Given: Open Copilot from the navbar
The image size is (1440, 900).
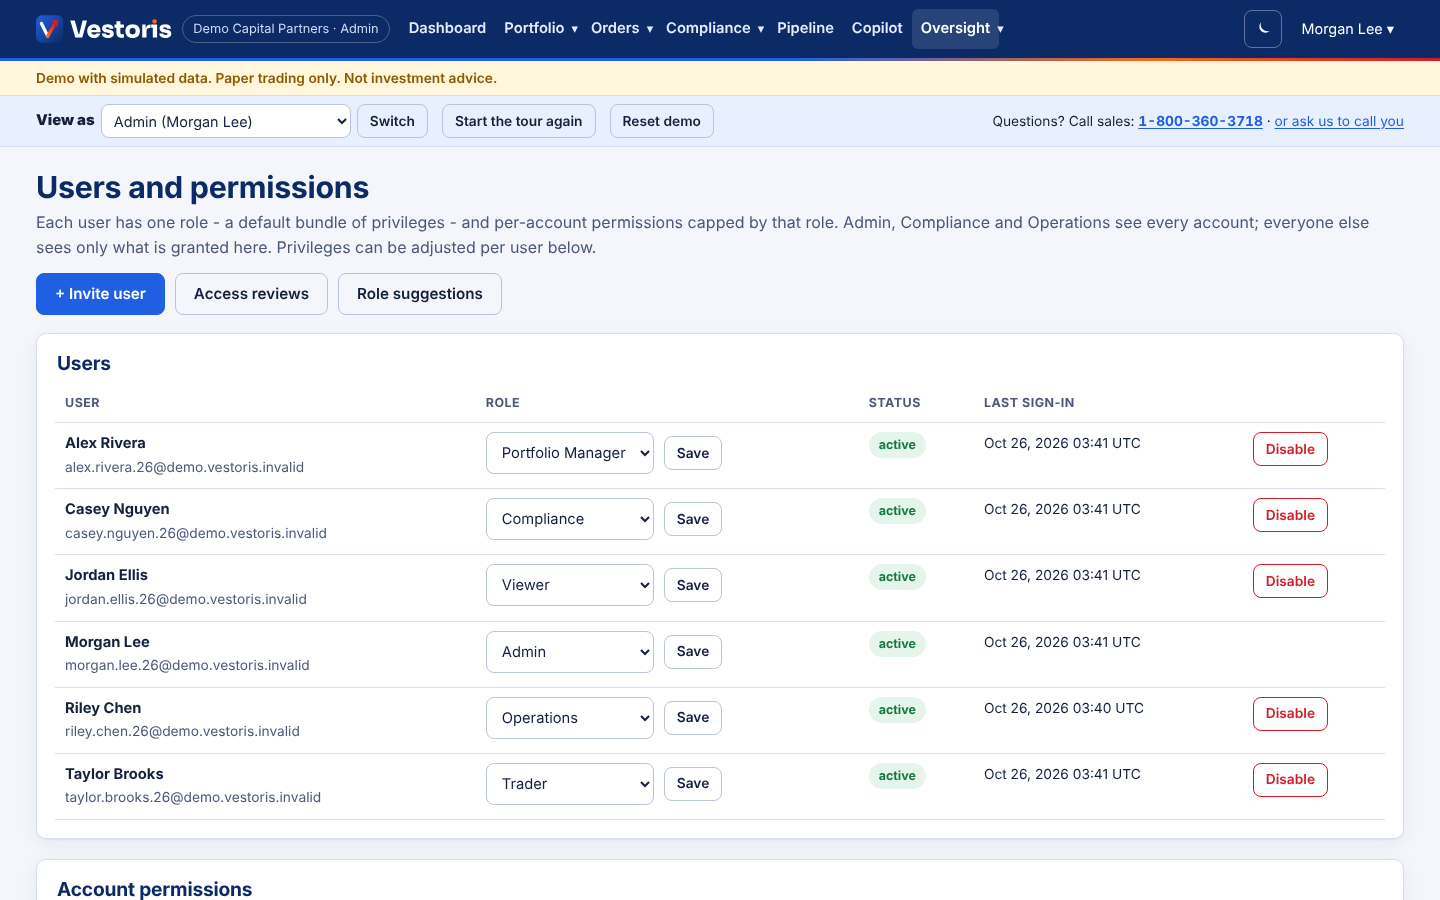Looking at the screenshot, I should point(877,28).
